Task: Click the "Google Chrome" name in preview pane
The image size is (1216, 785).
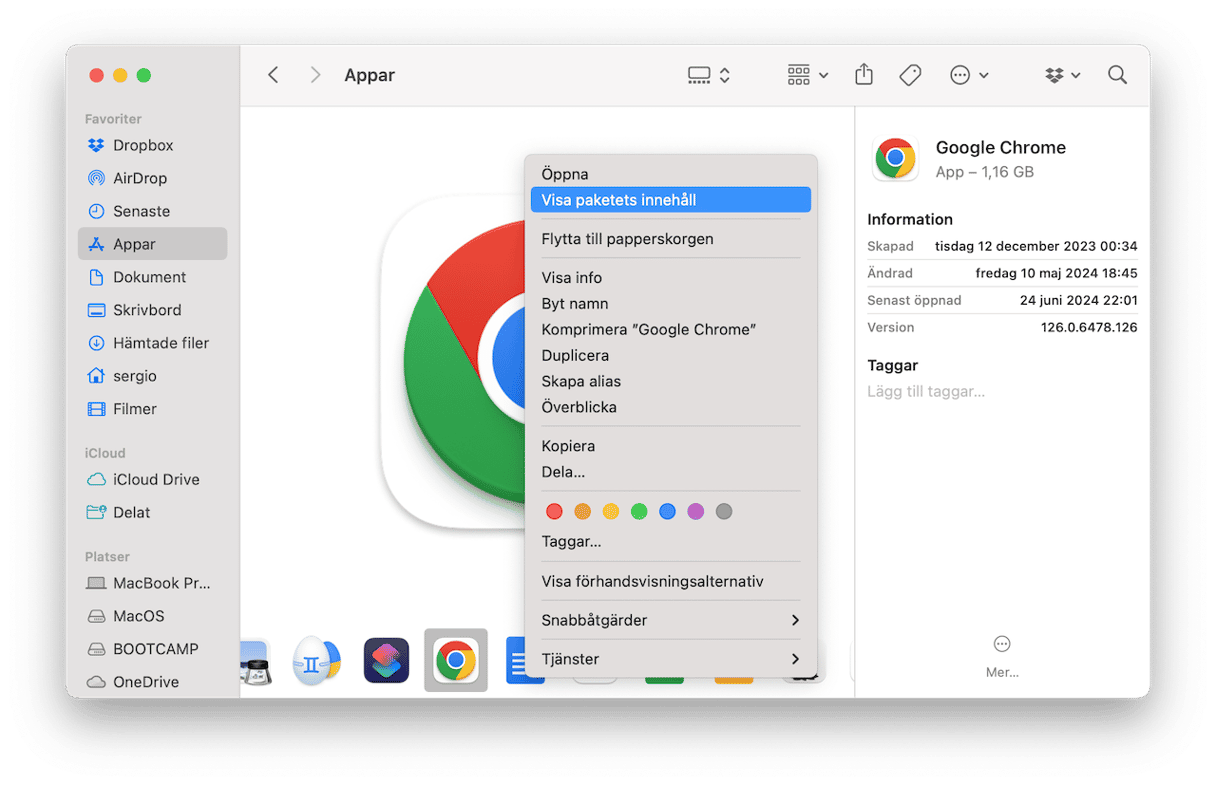Action: [x=1001, y=147]
